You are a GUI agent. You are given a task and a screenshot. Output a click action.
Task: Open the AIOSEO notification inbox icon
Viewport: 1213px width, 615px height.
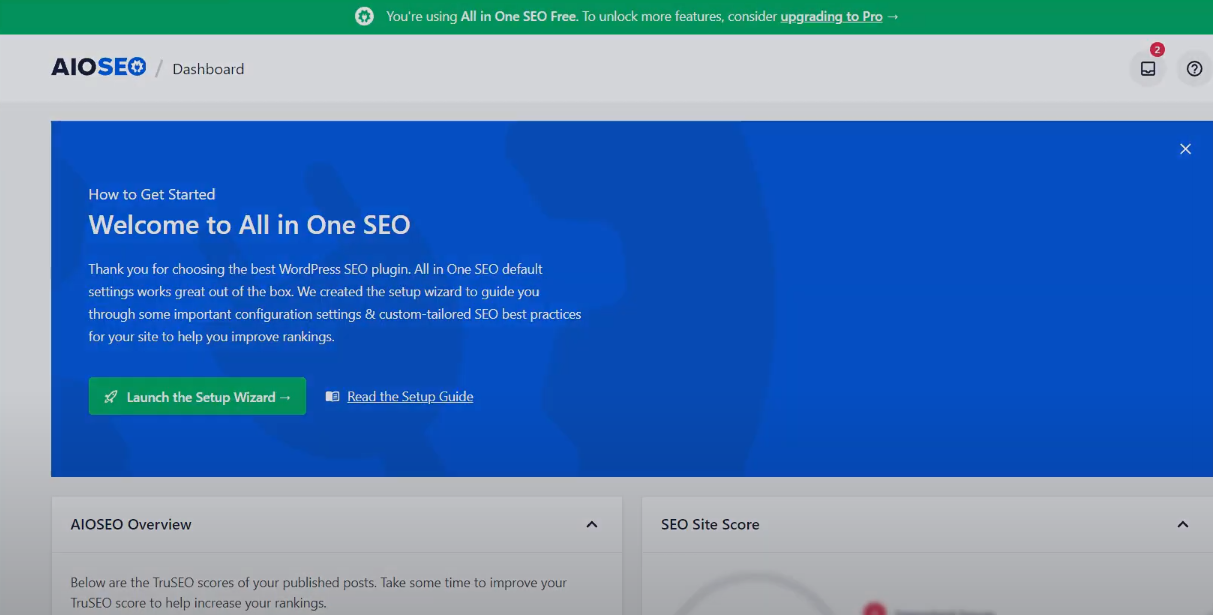point(1147,68)
